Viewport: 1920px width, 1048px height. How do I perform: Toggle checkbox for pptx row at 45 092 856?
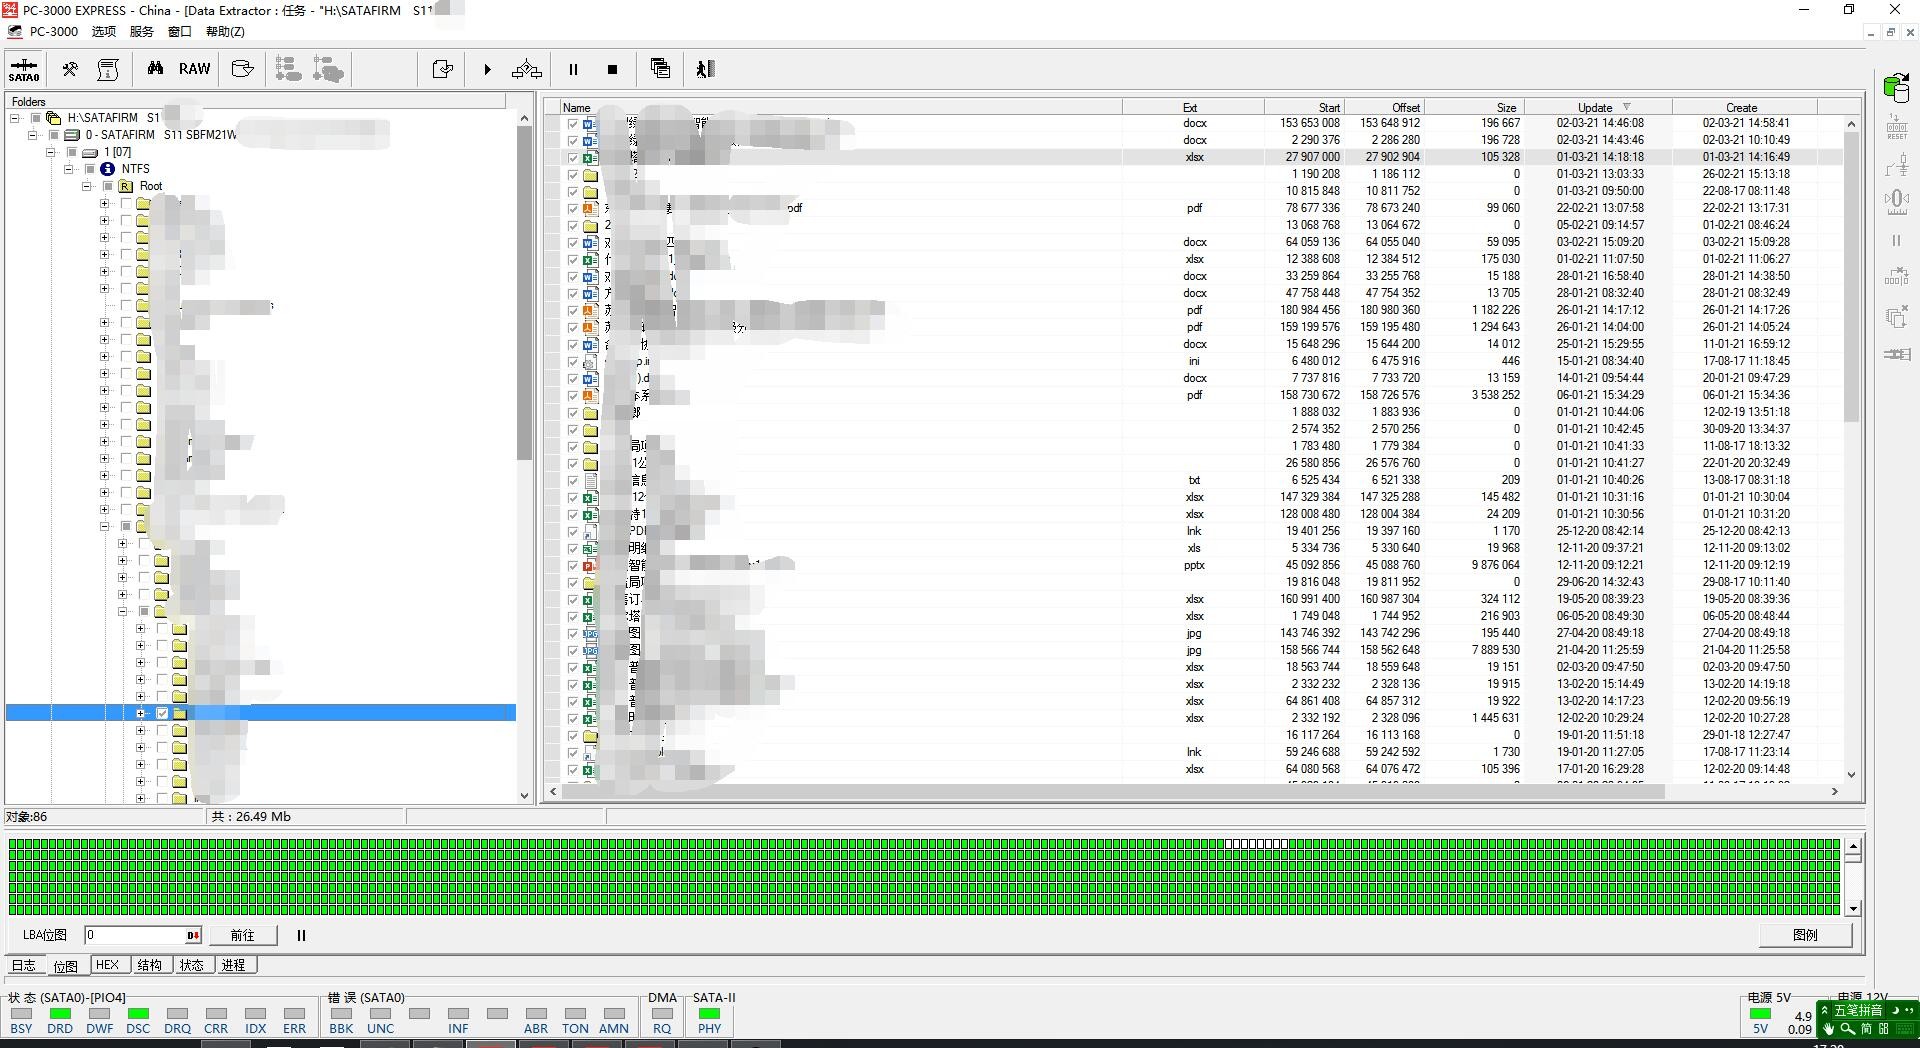(x=572, y=566)
